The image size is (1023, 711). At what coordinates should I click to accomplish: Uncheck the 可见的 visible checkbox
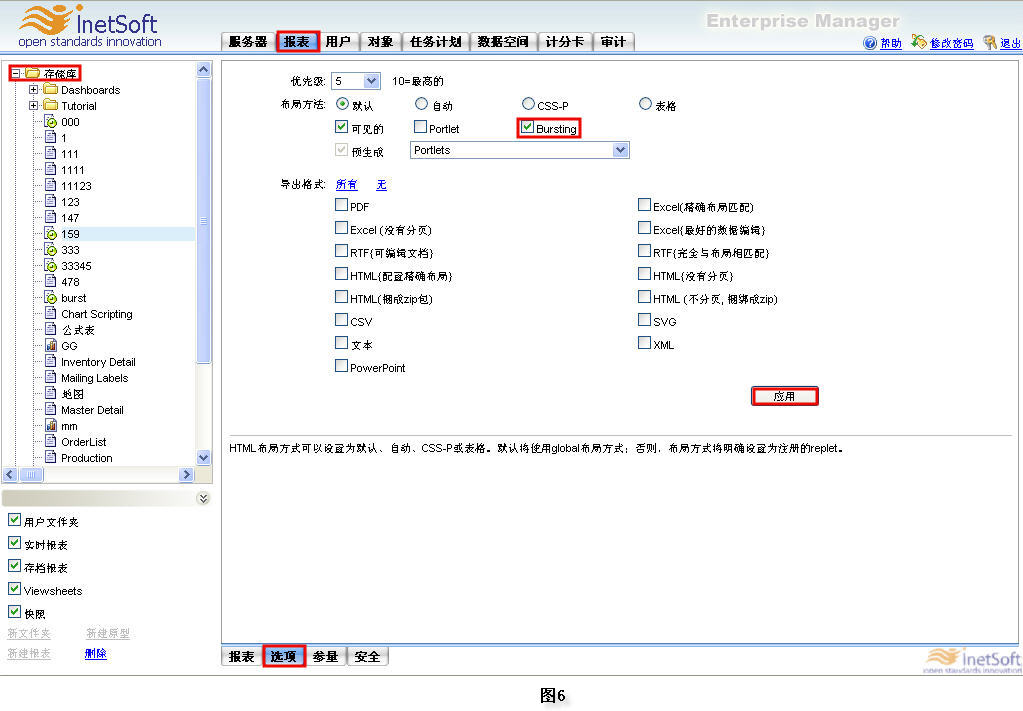[x=341, y=127]
